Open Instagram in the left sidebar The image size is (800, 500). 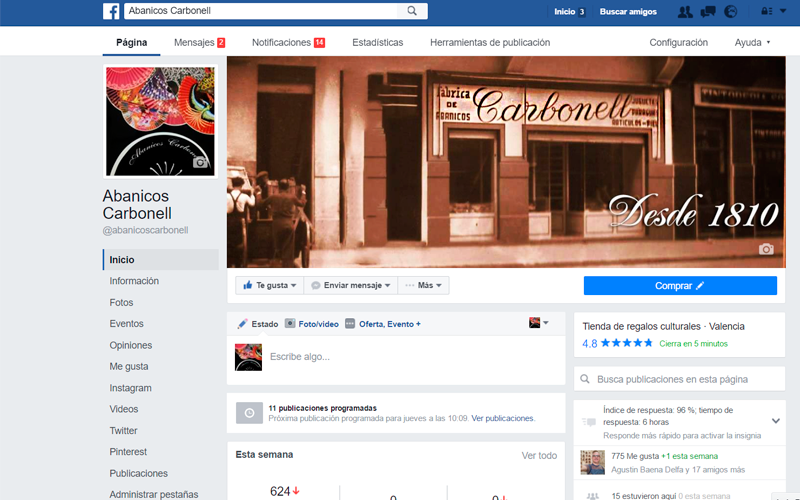point(130,388)
